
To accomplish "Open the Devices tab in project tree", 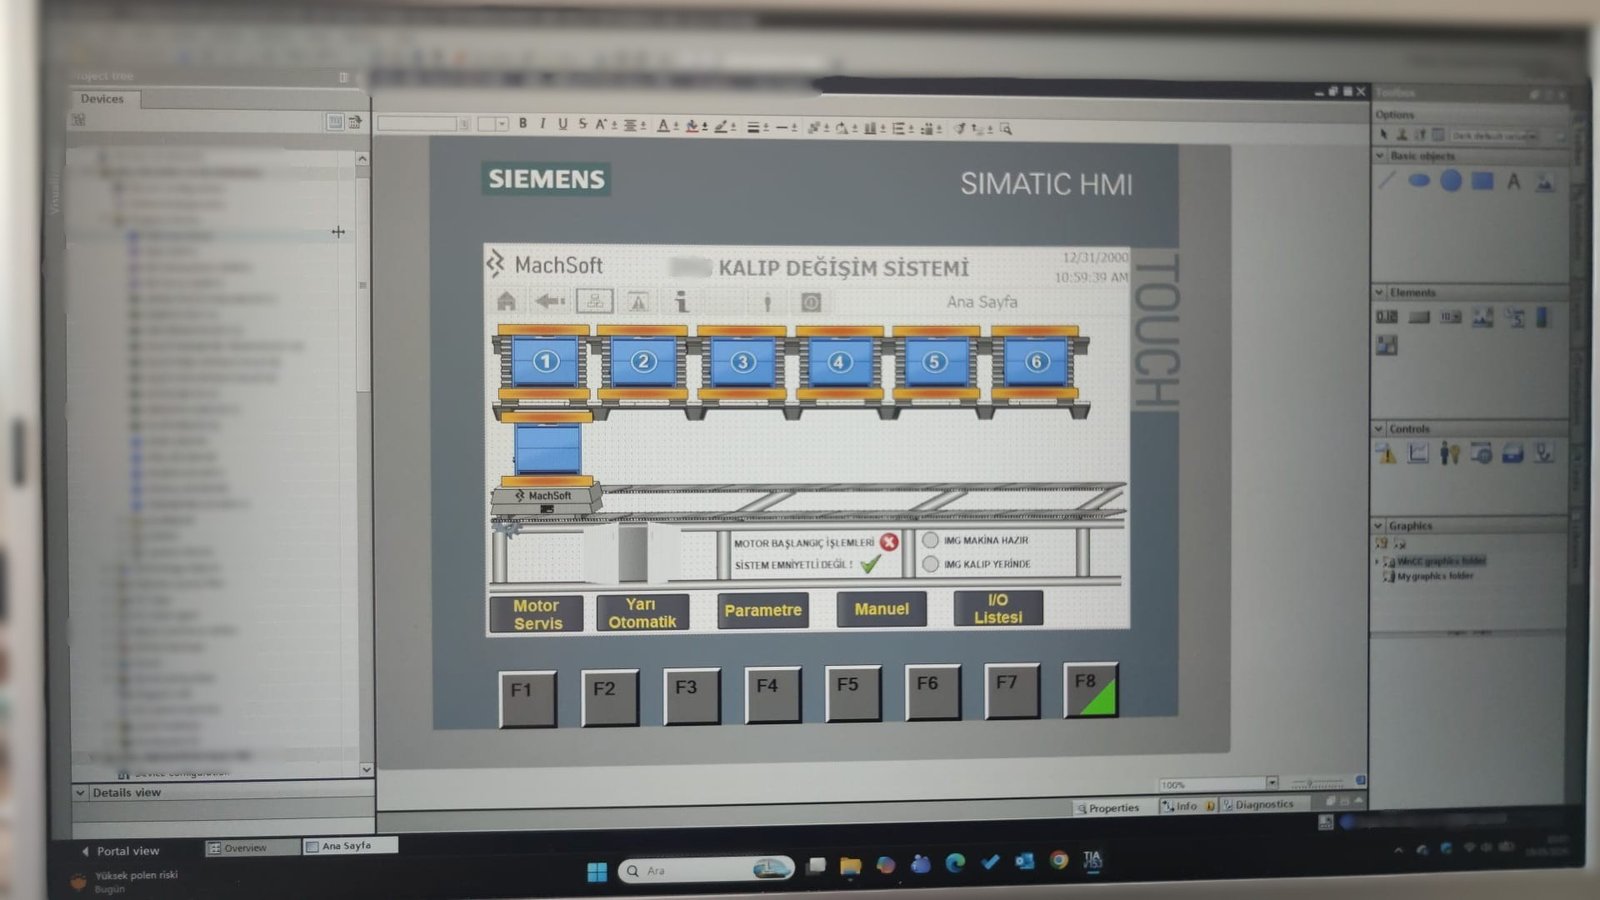I will [102, 99].
